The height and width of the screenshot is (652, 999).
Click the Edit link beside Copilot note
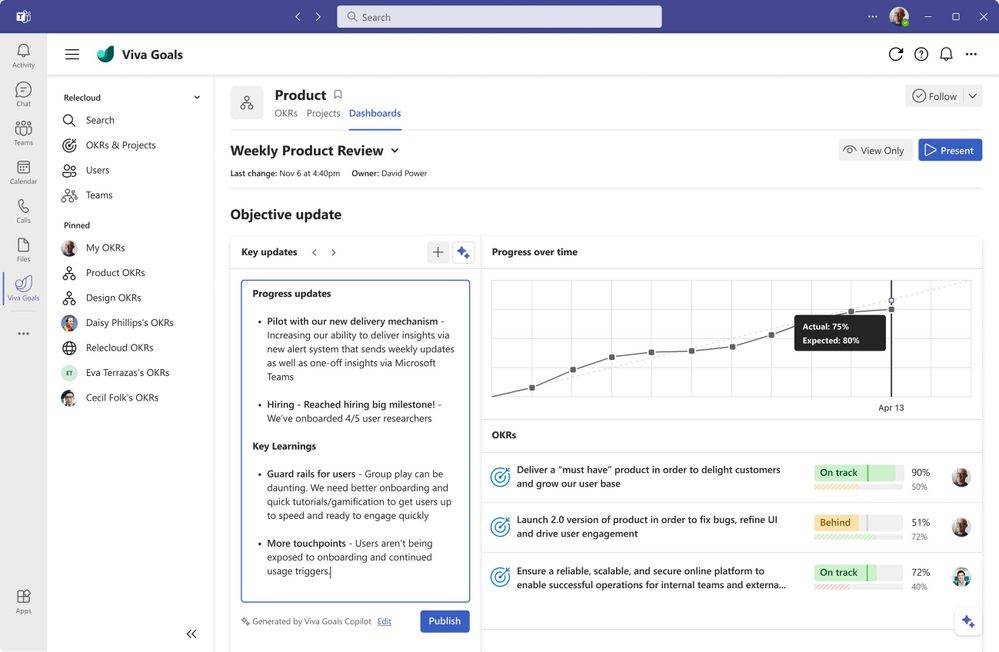click(x=384, y=622)
